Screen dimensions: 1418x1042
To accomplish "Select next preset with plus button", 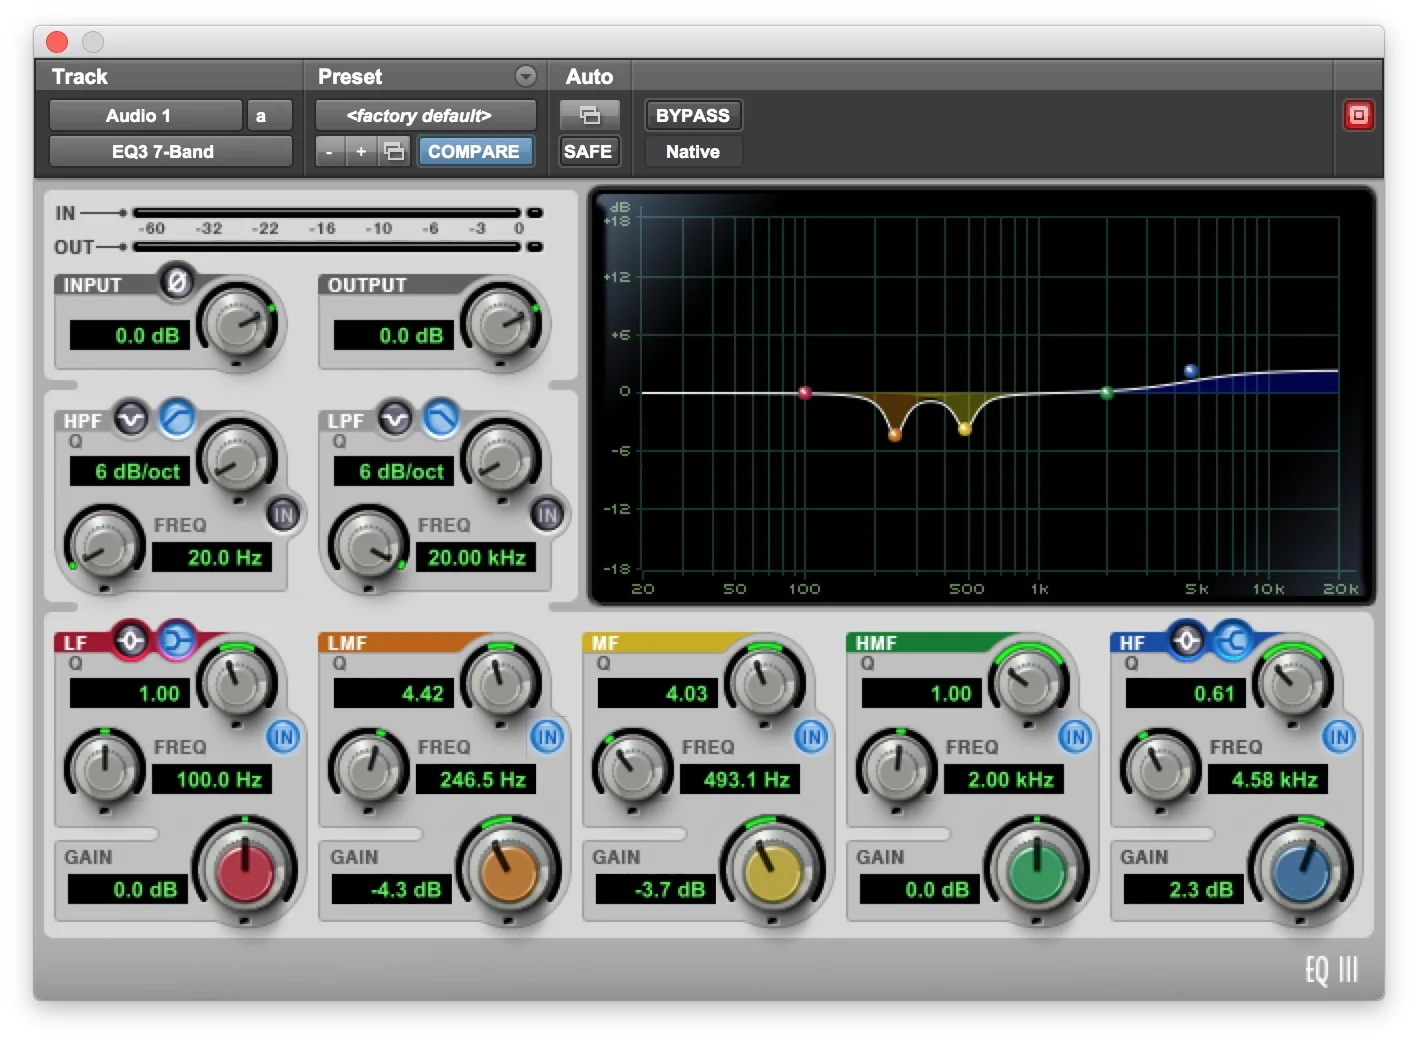I will pyautogui.click(x=361, y=152).
